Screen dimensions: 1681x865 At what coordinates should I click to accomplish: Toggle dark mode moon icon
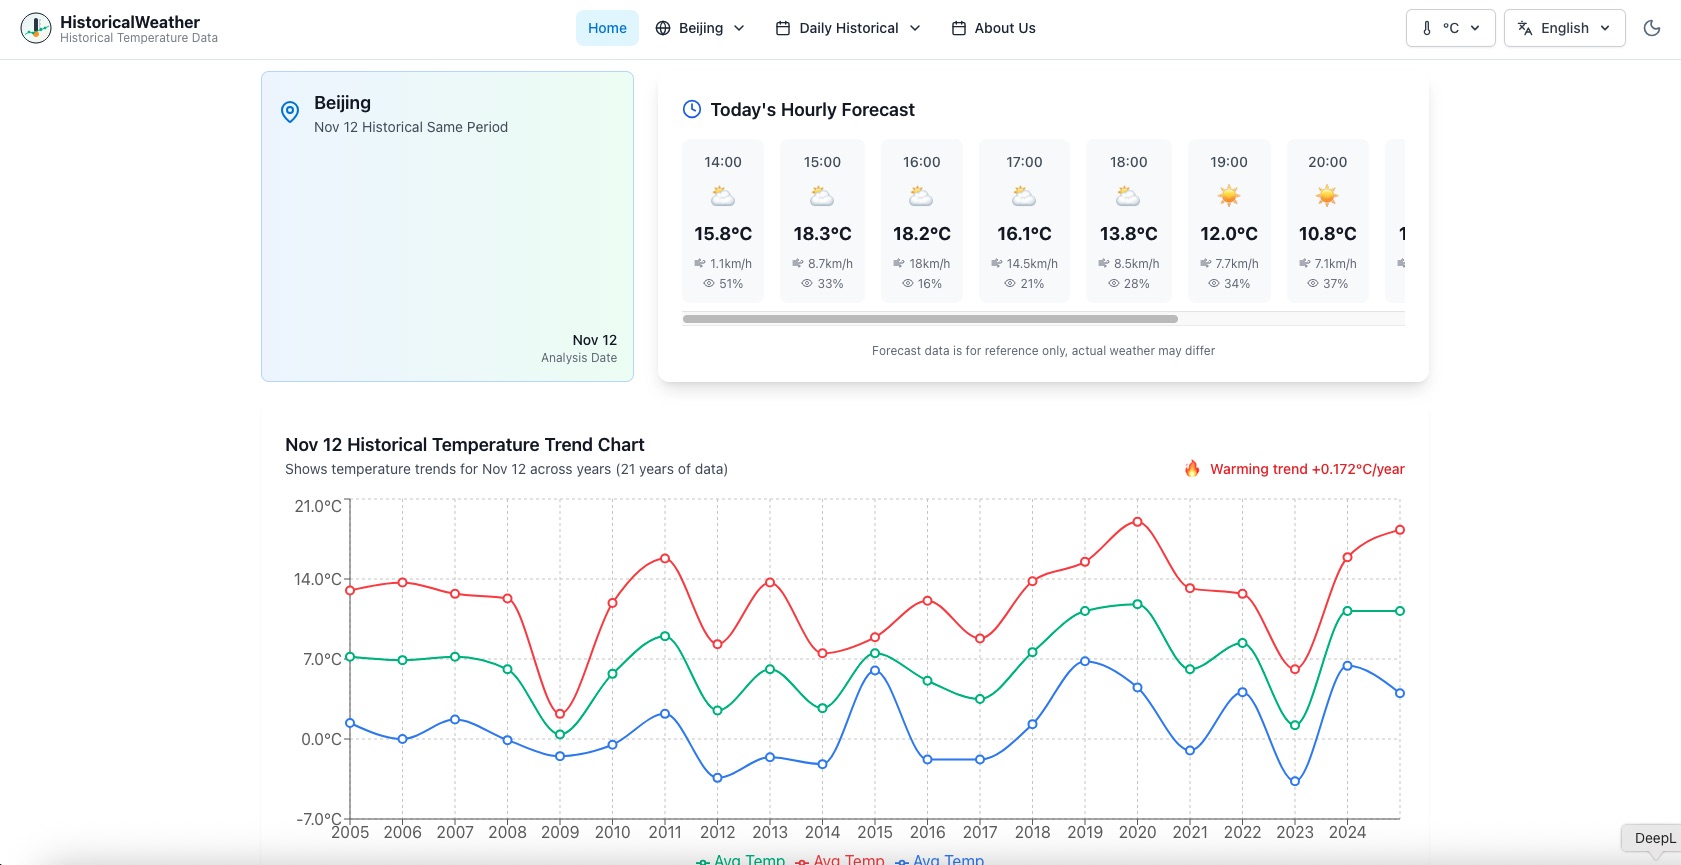coord(1652,28)
